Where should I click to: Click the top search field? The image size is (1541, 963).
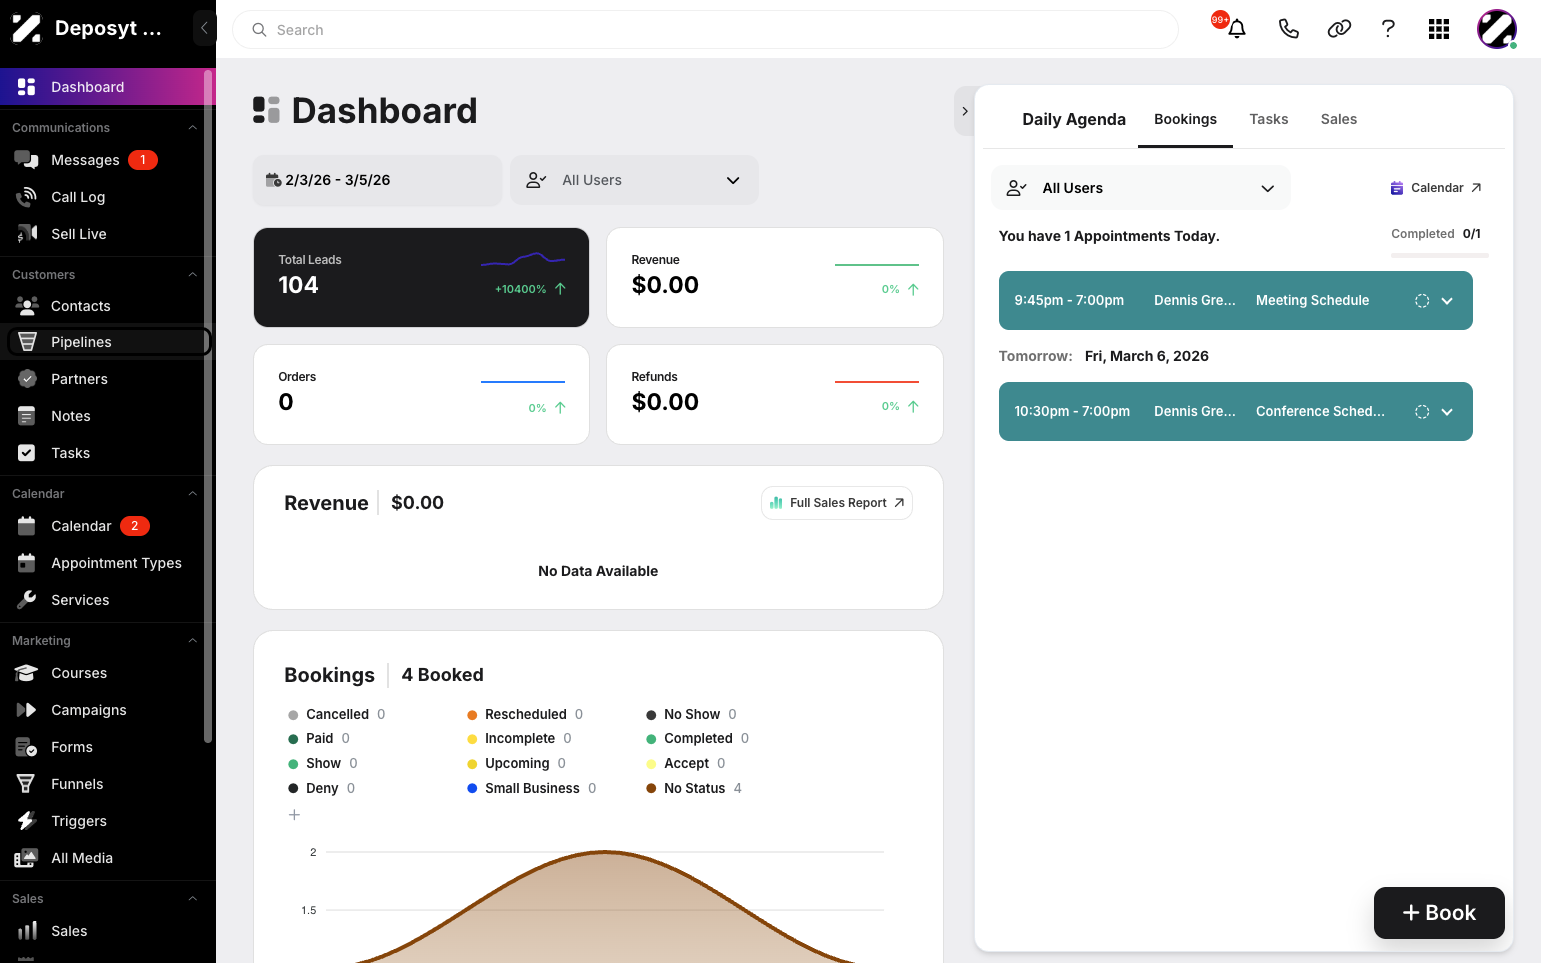(x=705, y=30)
